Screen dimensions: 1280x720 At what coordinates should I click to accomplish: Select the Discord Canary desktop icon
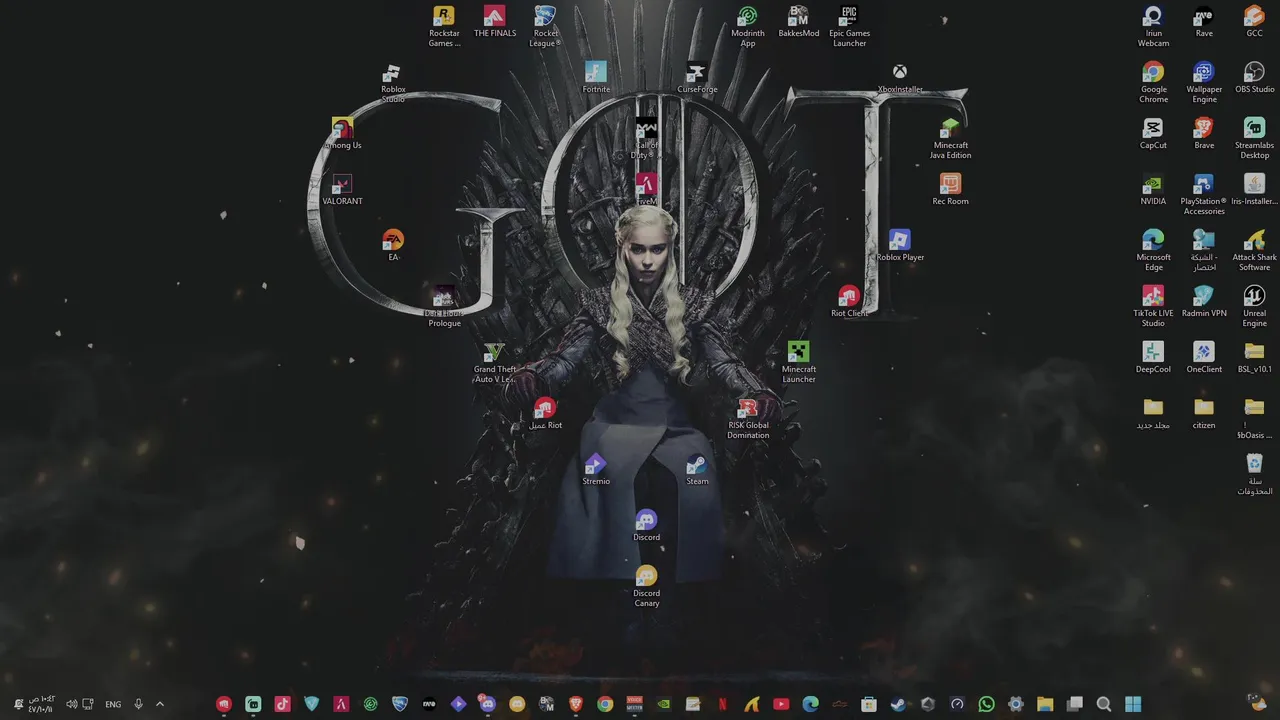coord(646,586)
